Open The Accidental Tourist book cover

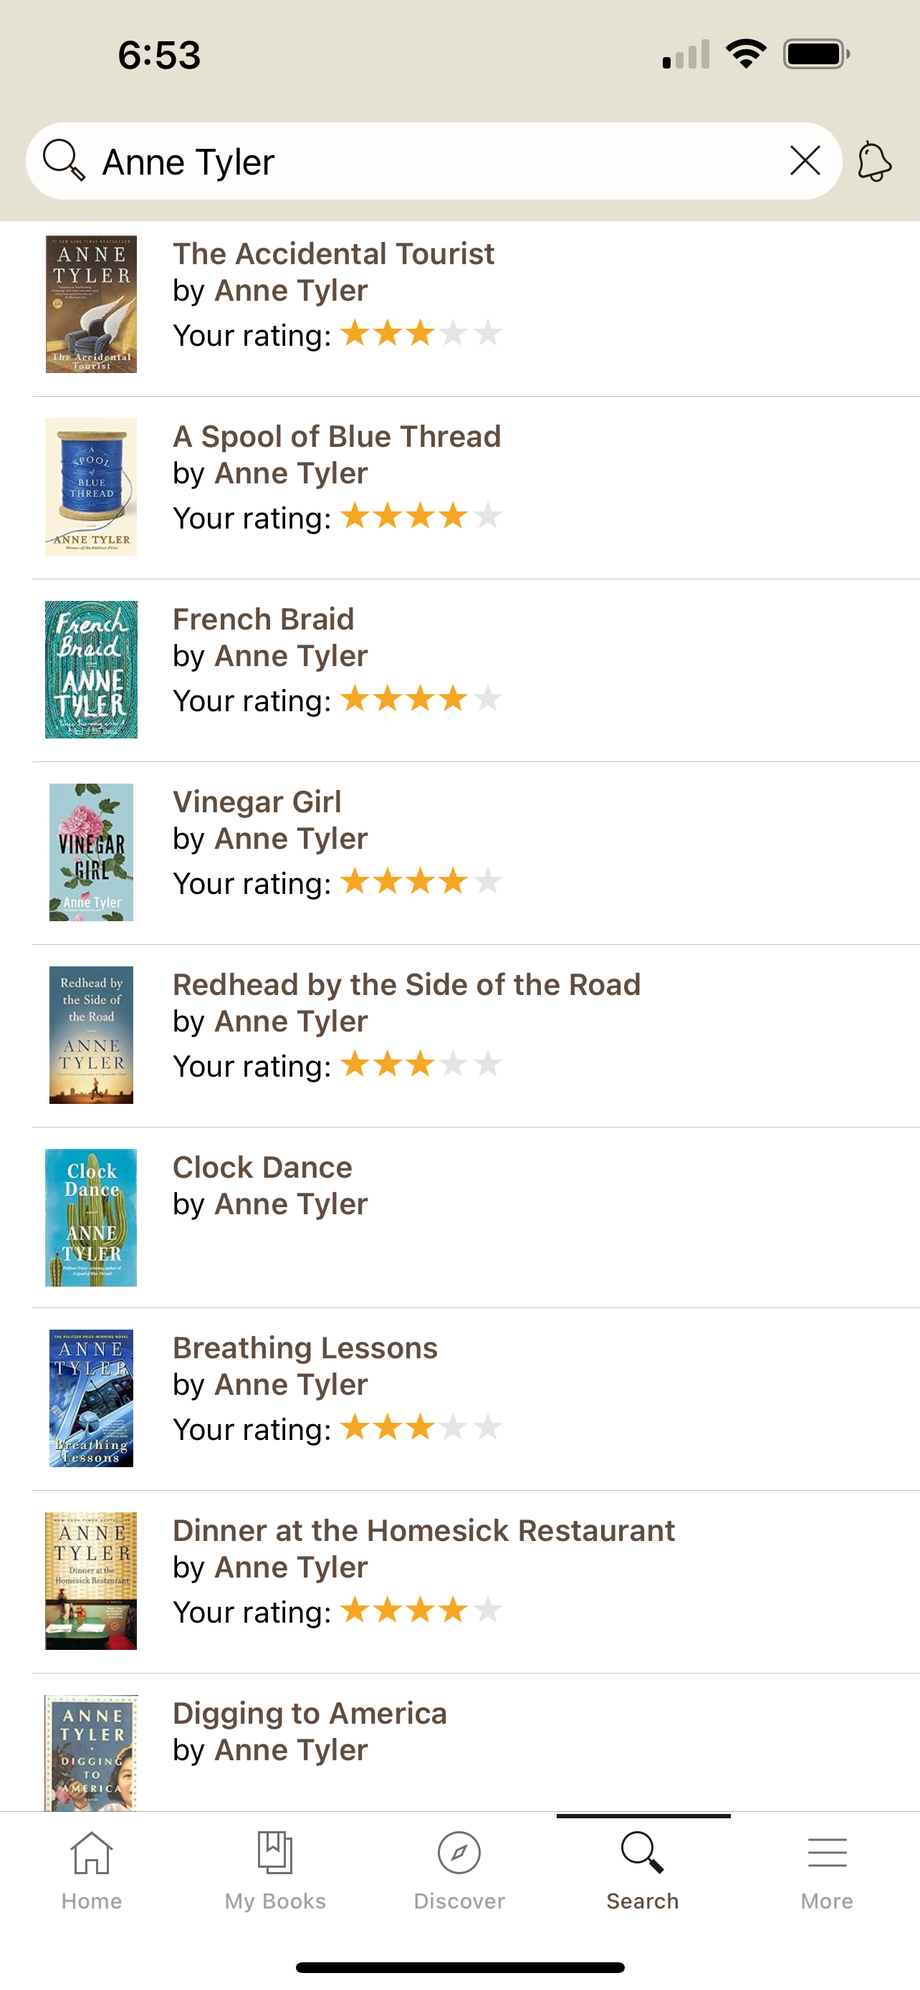pyautogui.click(x=91, y=304)
